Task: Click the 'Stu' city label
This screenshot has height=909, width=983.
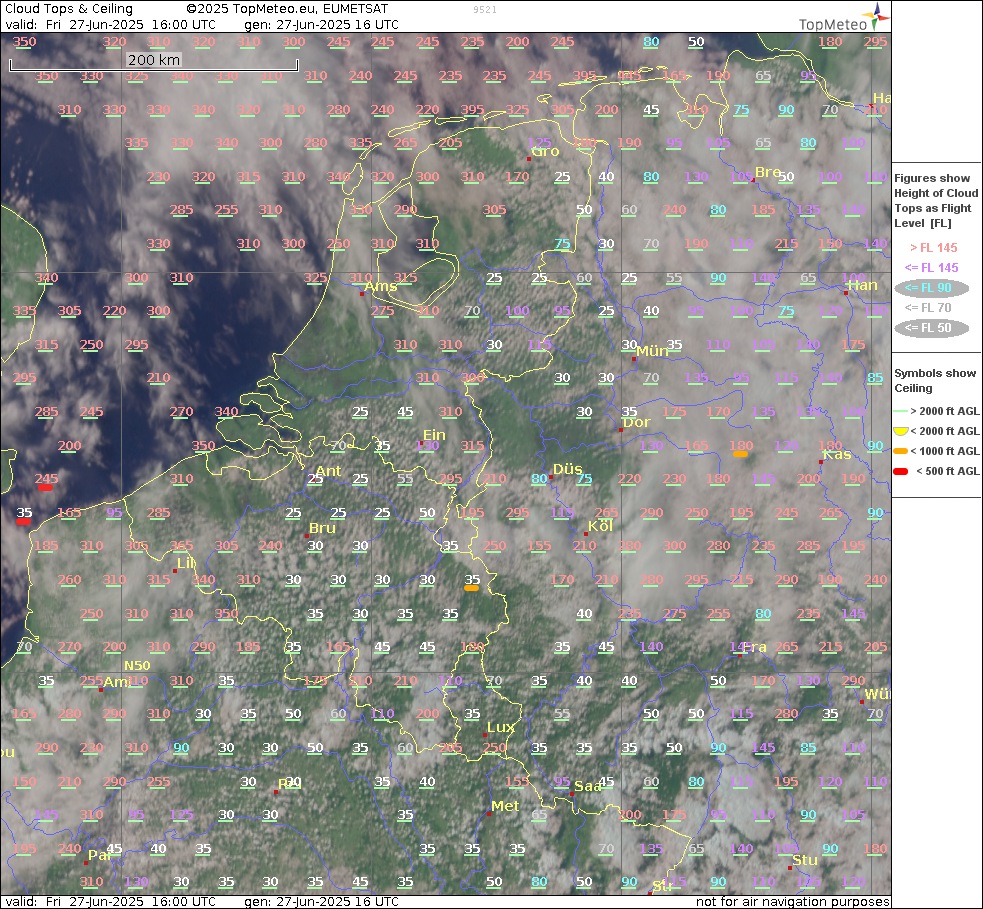Action: click(x=805, y=860)
